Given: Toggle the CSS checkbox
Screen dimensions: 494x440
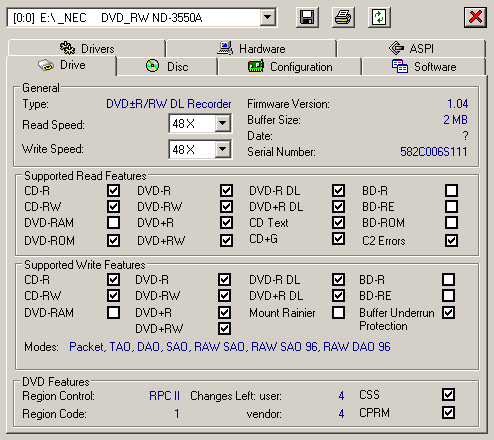Looking at the screenshot, I should point(448,395).
